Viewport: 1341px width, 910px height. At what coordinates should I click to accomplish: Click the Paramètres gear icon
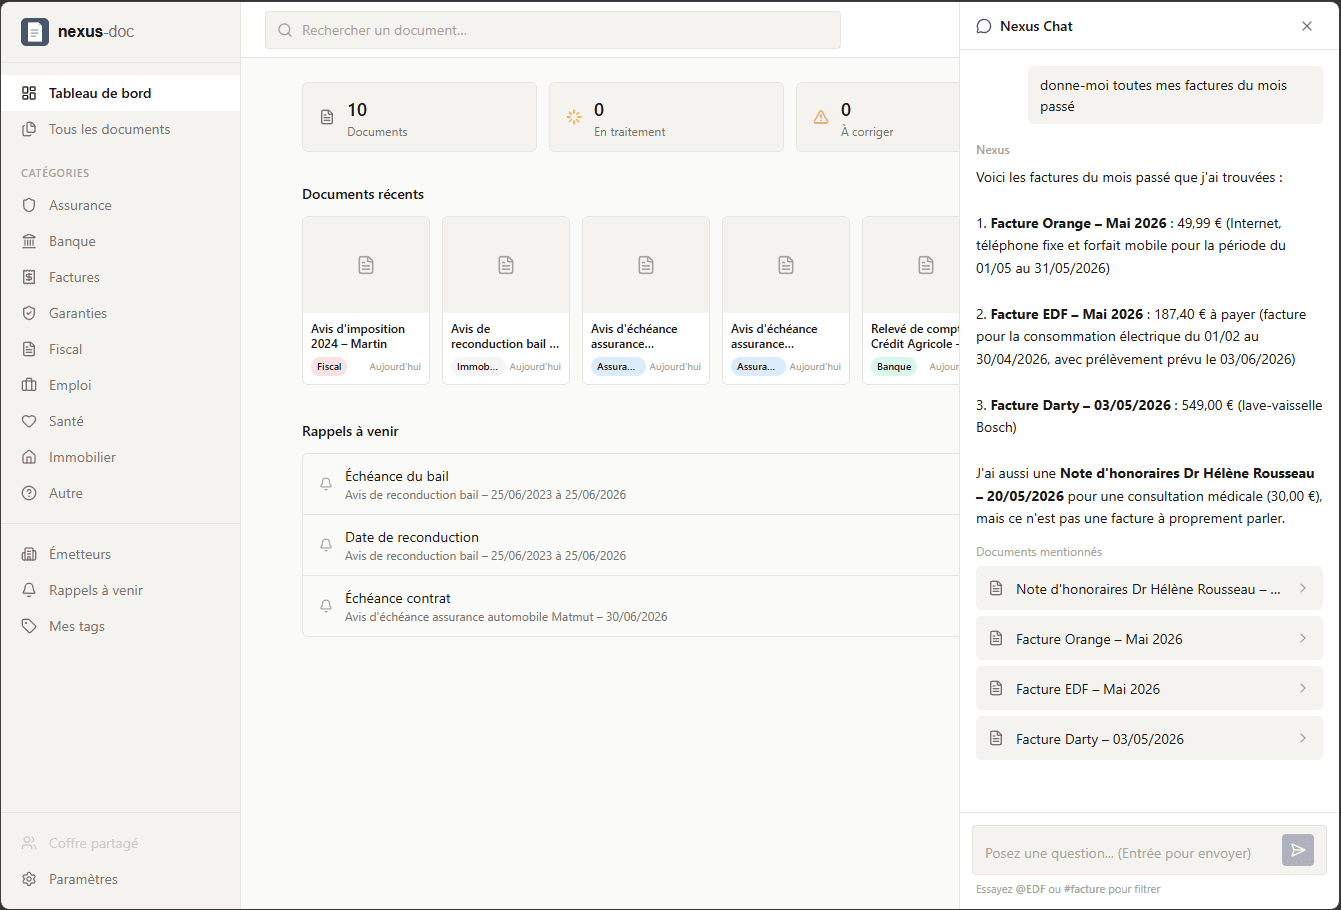29,879
